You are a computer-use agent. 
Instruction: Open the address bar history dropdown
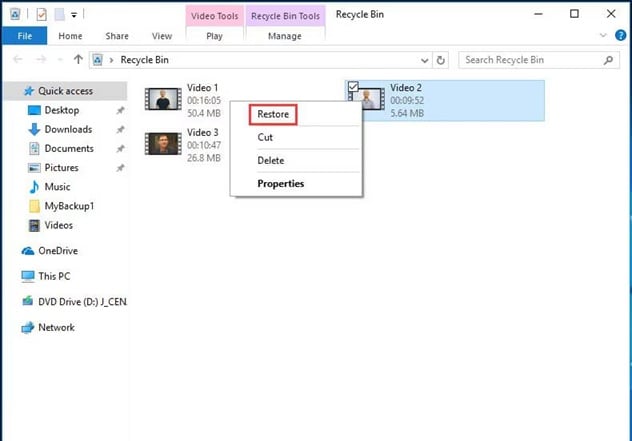[424, 60]
